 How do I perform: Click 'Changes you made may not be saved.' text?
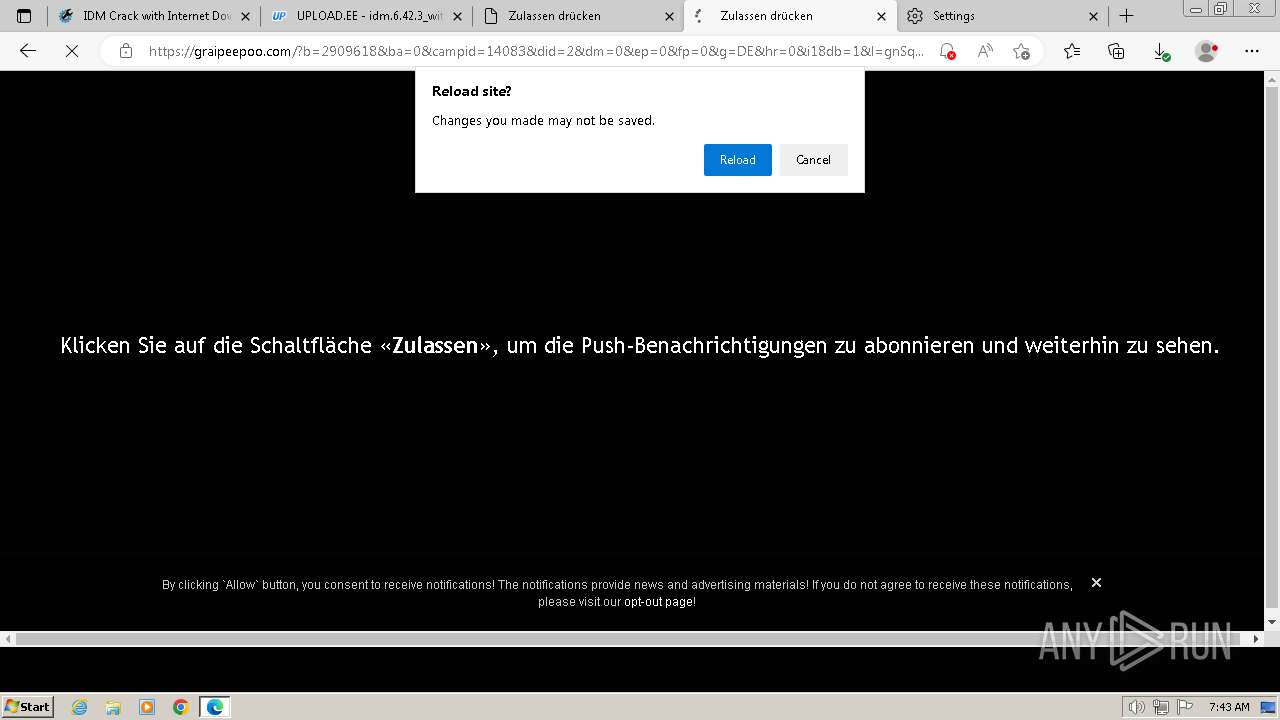click(x=543, y=121)
